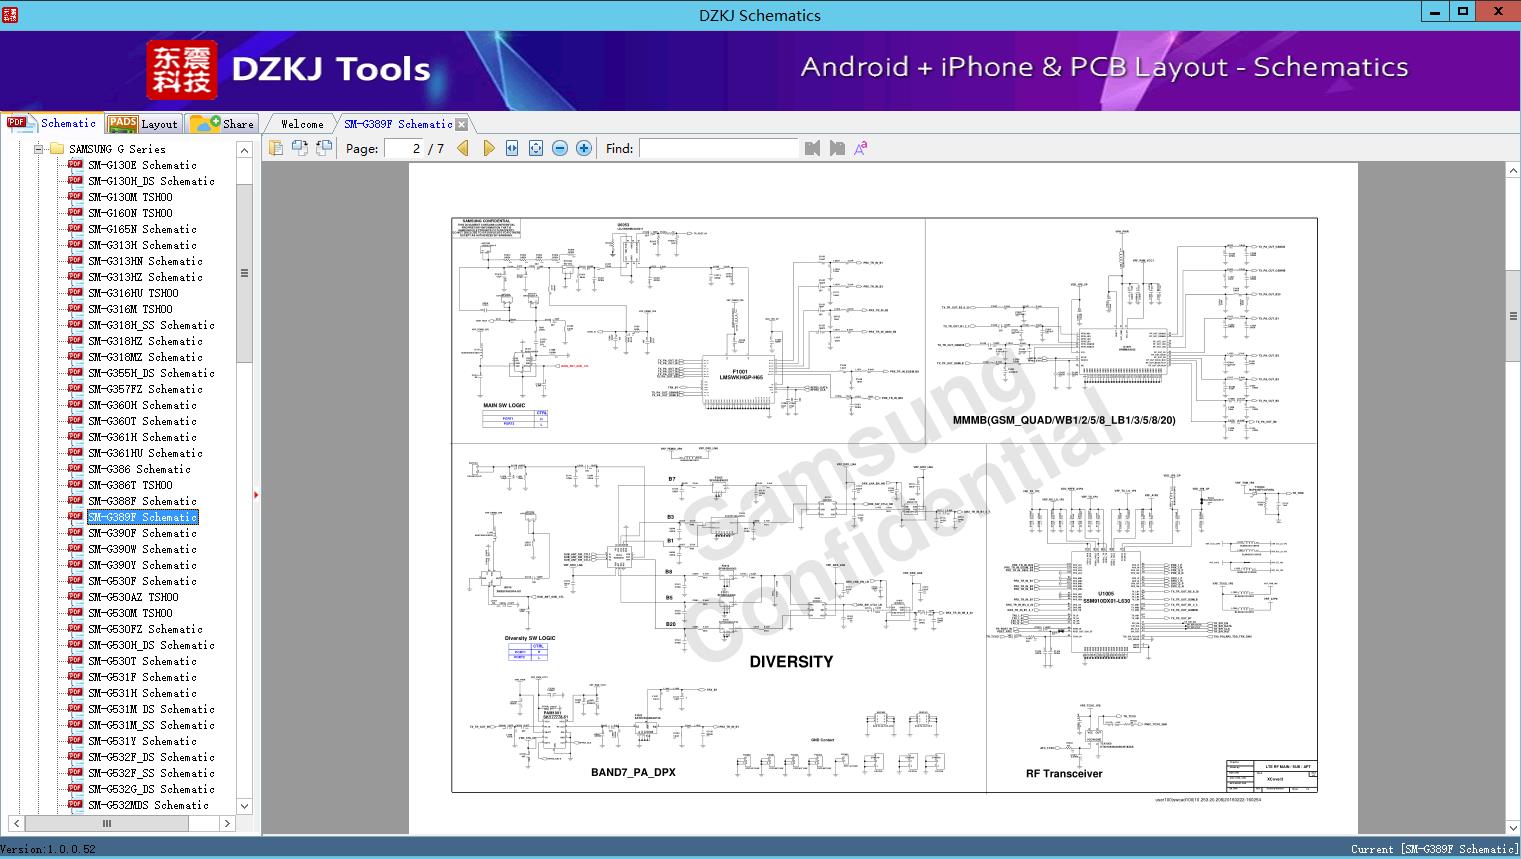The width and height of the screenshot is (1521, 859).
Task: Collapse the left panel with red arrow
Action: coord(256,494)
